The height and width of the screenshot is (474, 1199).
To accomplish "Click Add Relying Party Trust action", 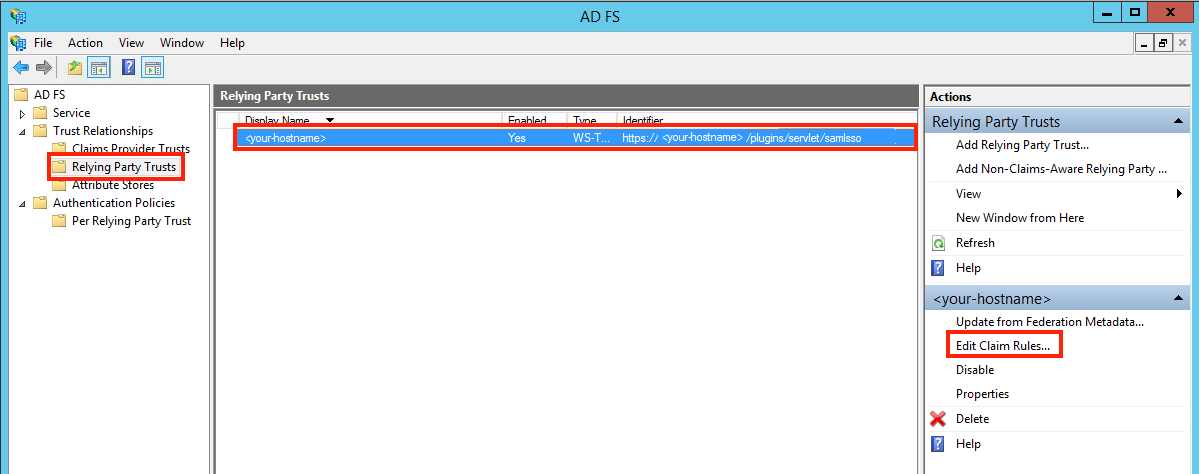I will (1022, 145).
